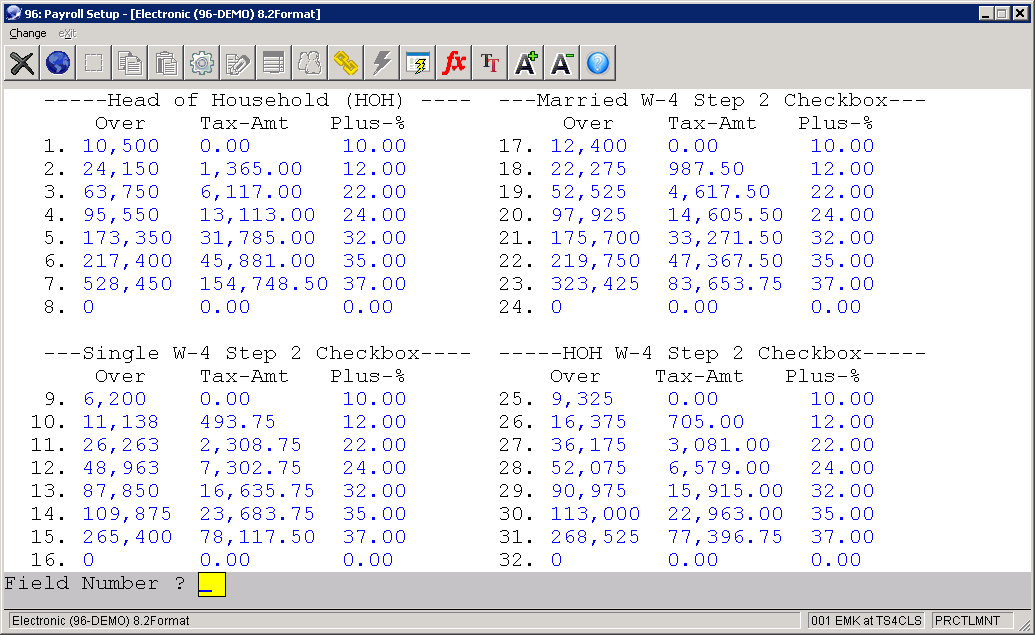Click Tax-Amt value 705.00 in row 26
The image size is (1035, 635).
click(x=706, y=422)
